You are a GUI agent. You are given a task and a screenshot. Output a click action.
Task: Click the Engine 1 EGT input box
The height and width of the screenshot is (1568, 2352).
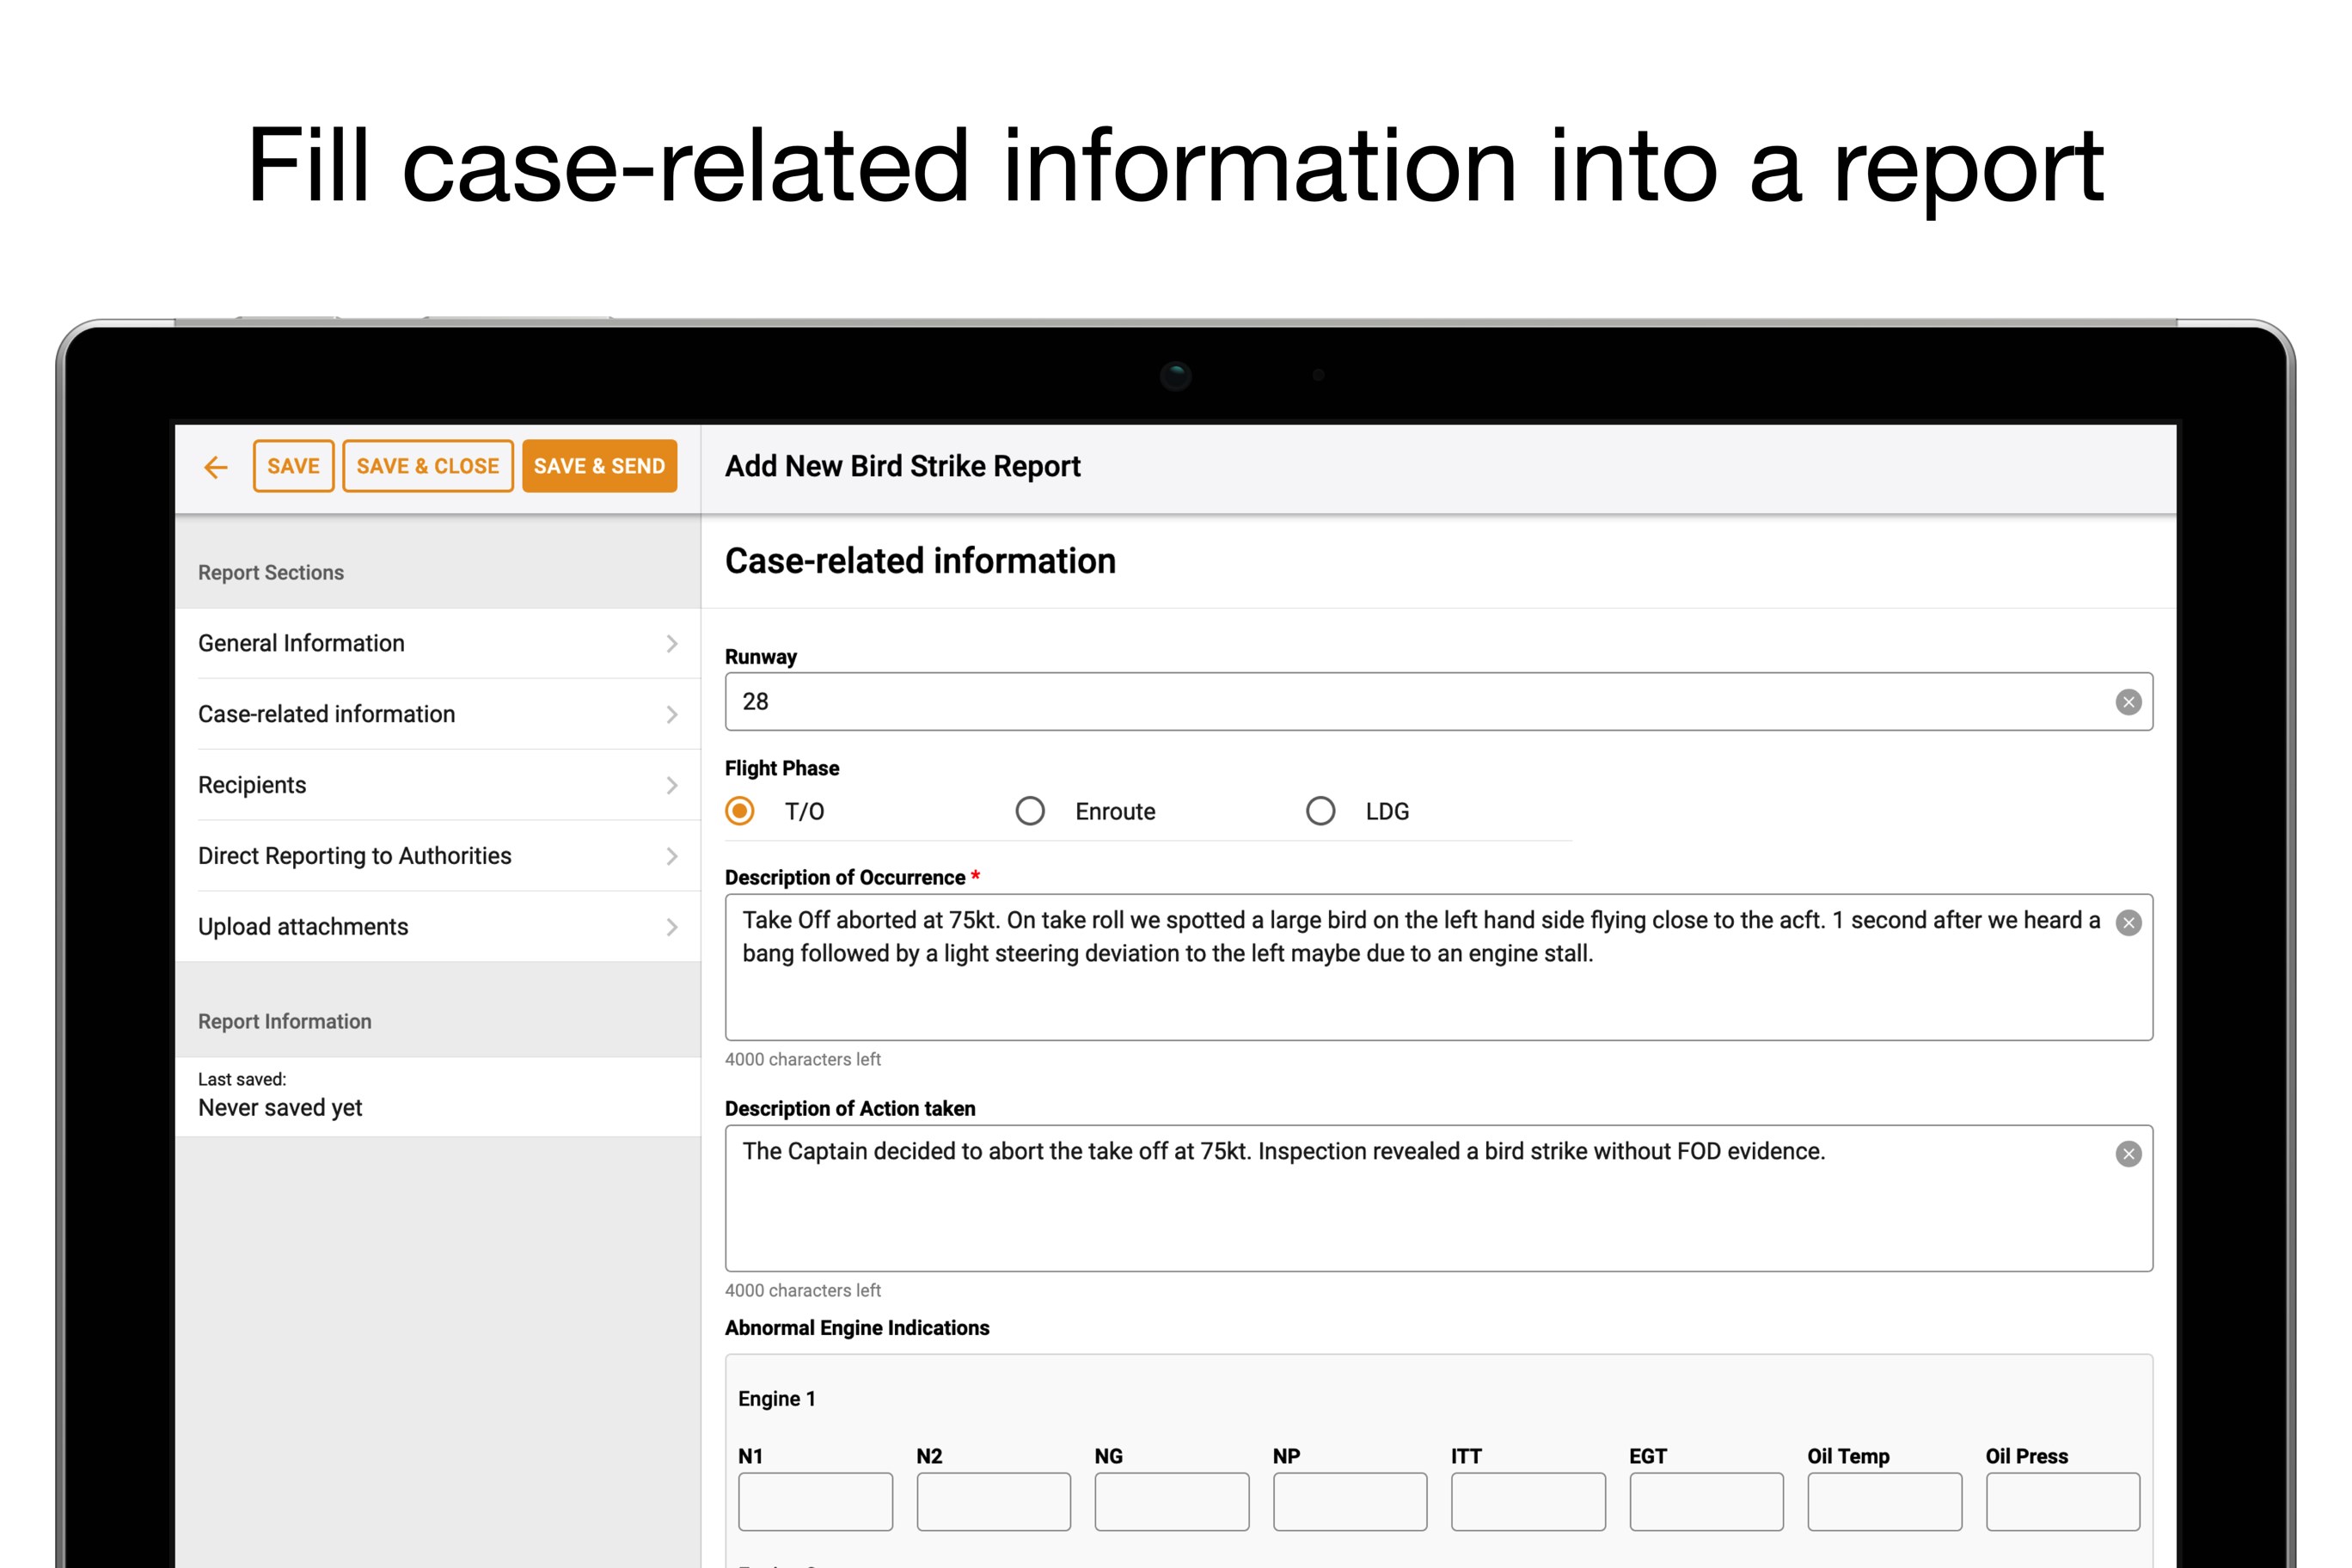pyautogui.click(x=1706, y=1501)
